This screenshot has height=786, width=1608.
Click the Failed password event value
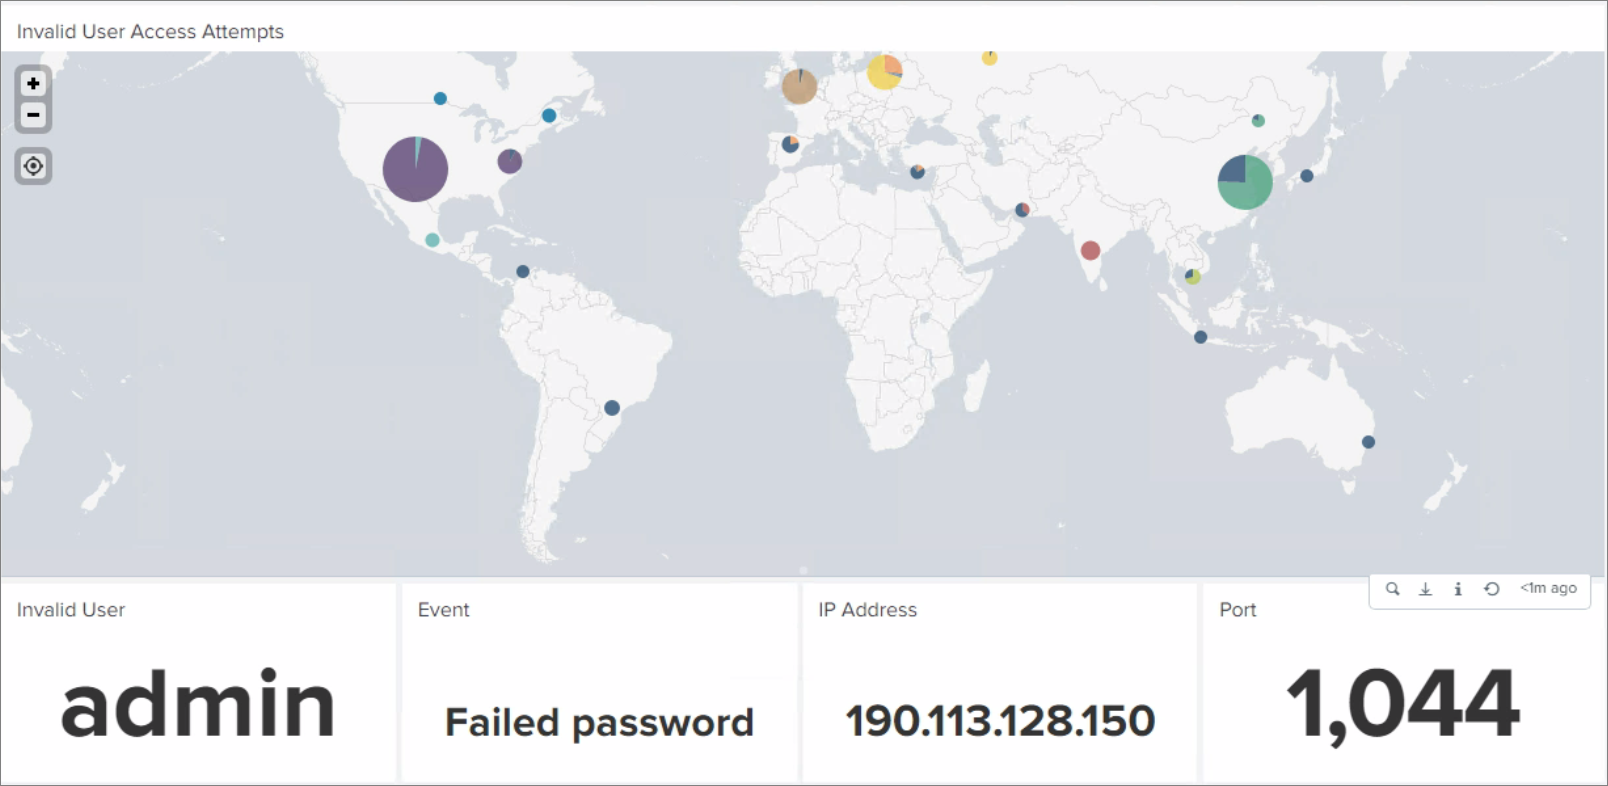[x=599, y=722]
